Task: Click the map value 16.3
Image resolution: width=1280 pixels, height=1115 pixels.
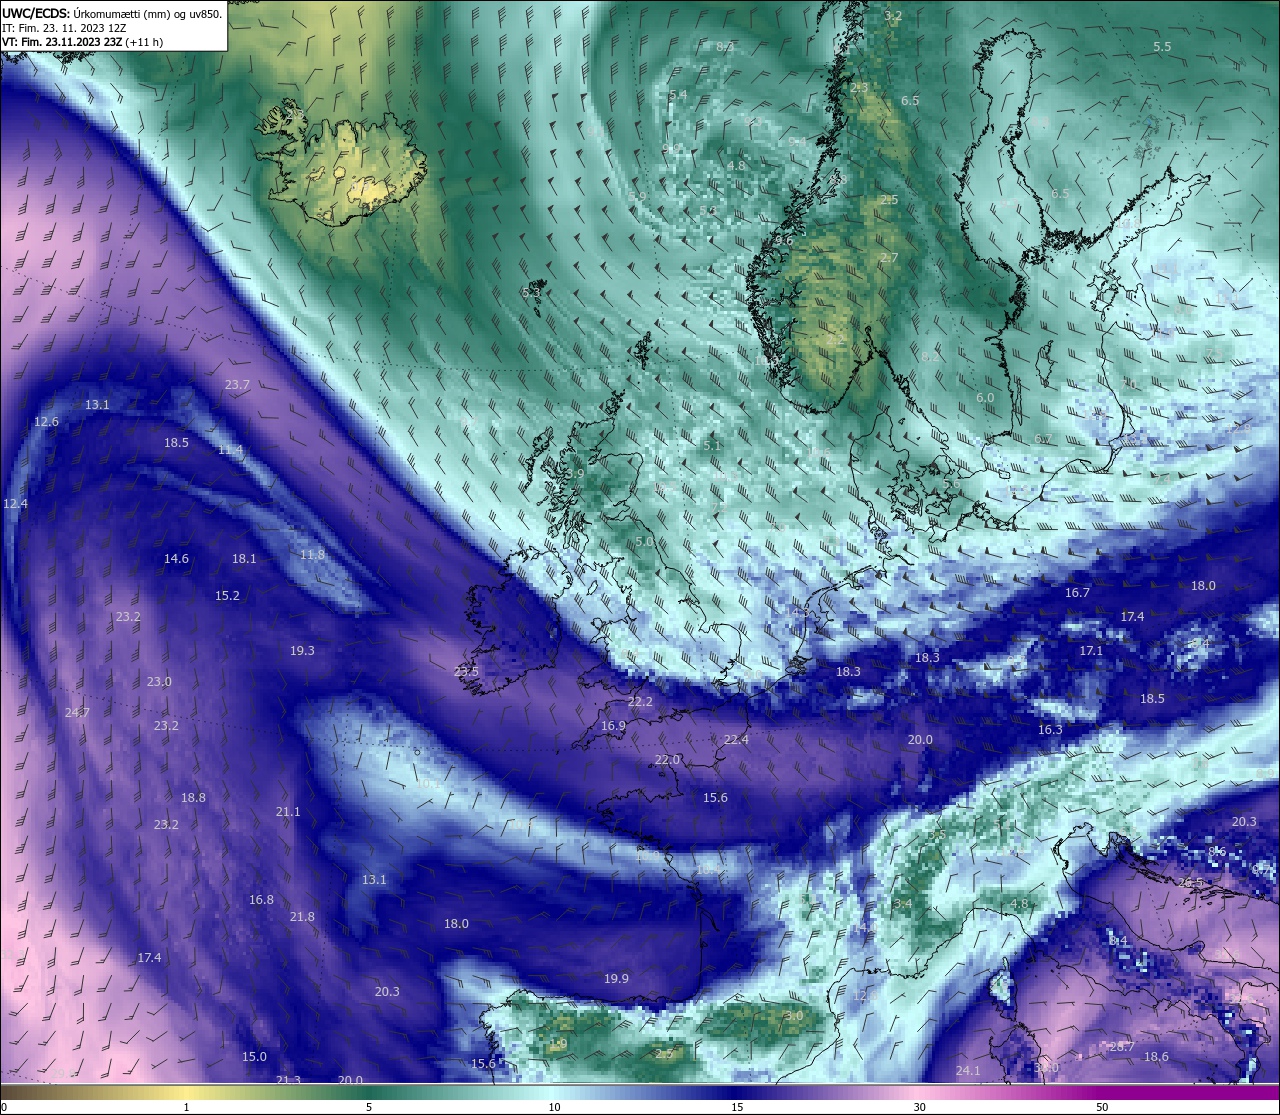Action: (1050, 730)
